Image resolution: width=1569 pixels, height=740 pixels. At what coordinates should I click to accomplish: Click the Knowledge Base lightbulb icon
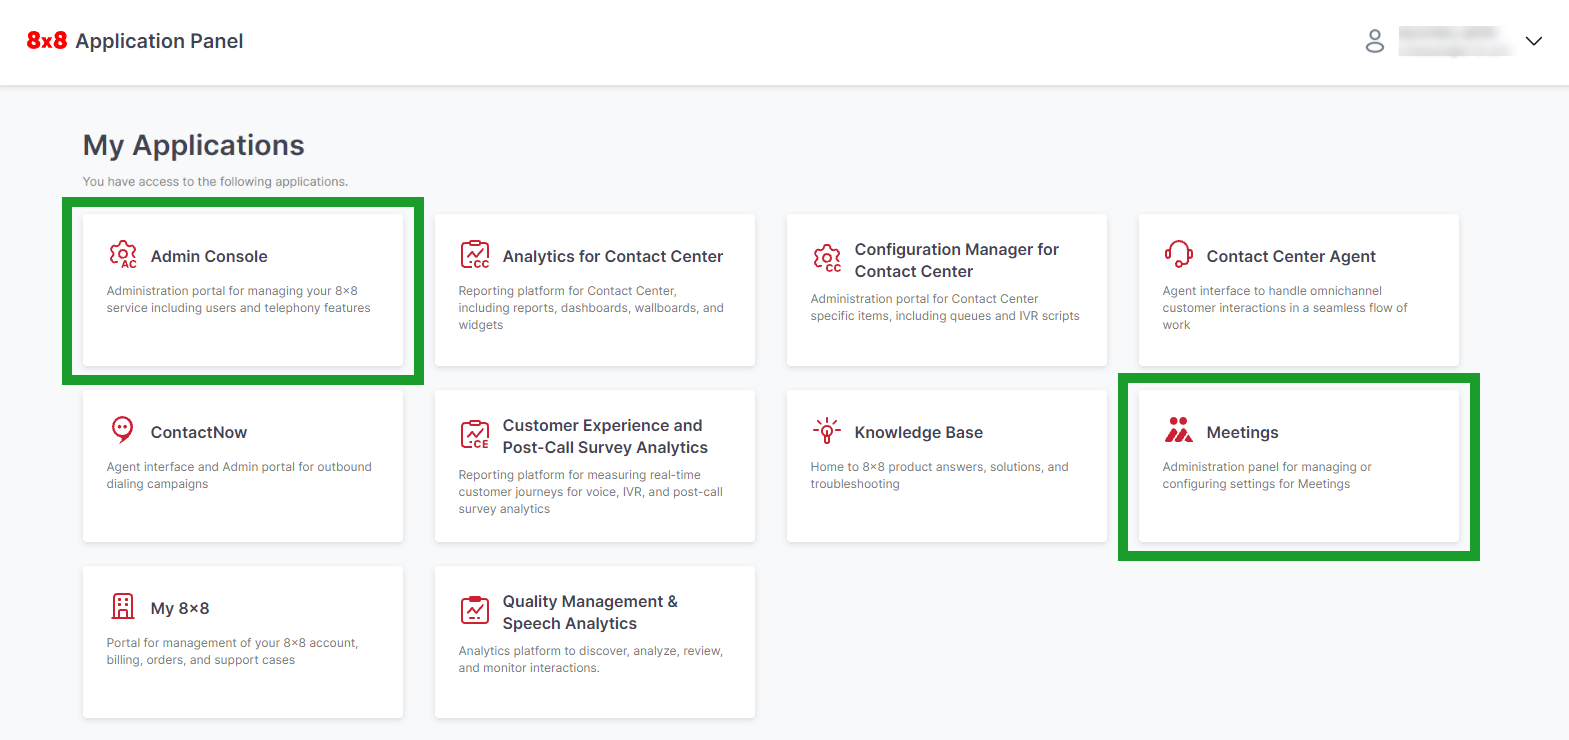point(827,430)
